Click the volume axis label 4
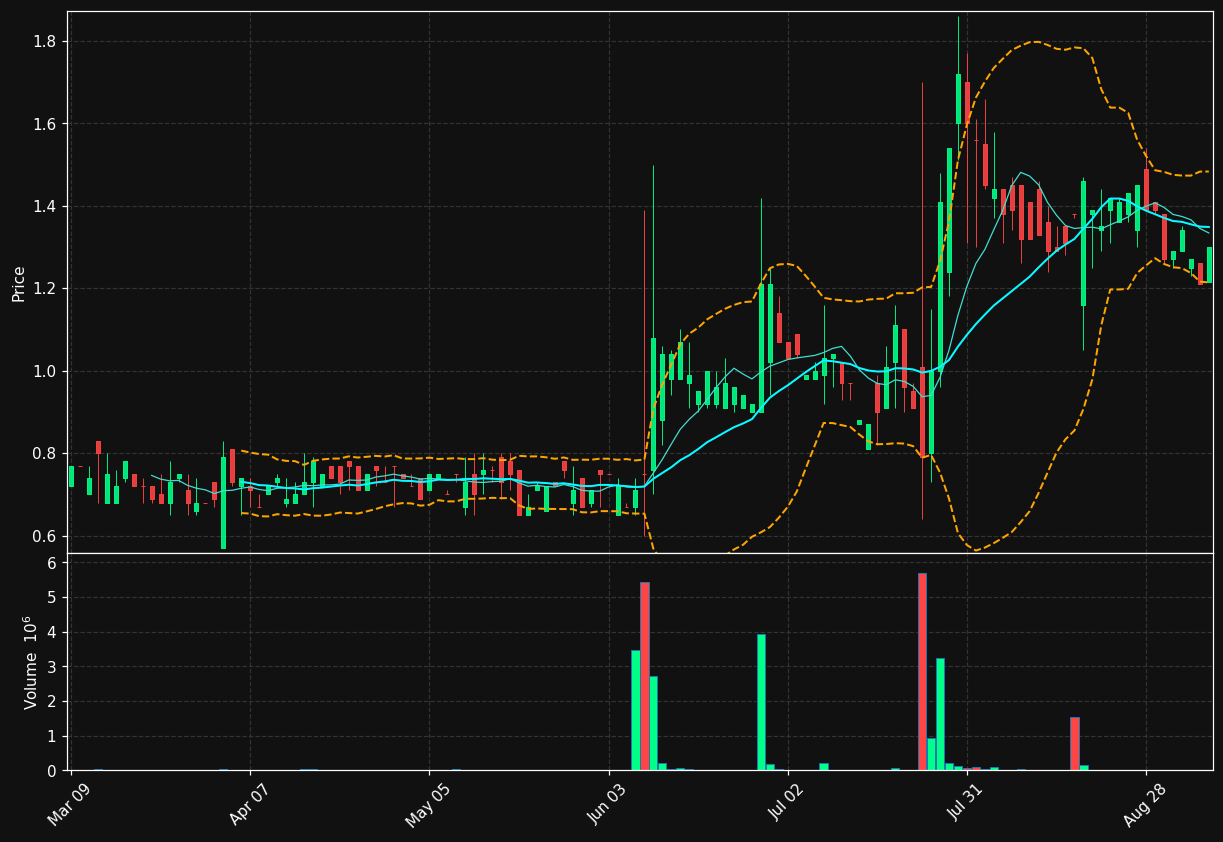Image resolution: width=1223 pixels, height=842 pixels. pyautogui.click(x=54, y=632)
